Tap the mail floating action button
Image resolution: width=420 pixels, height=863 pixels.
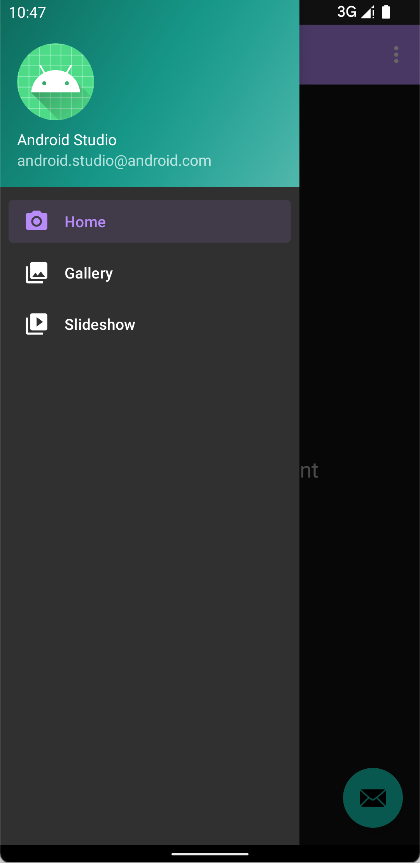click(373, 798)
